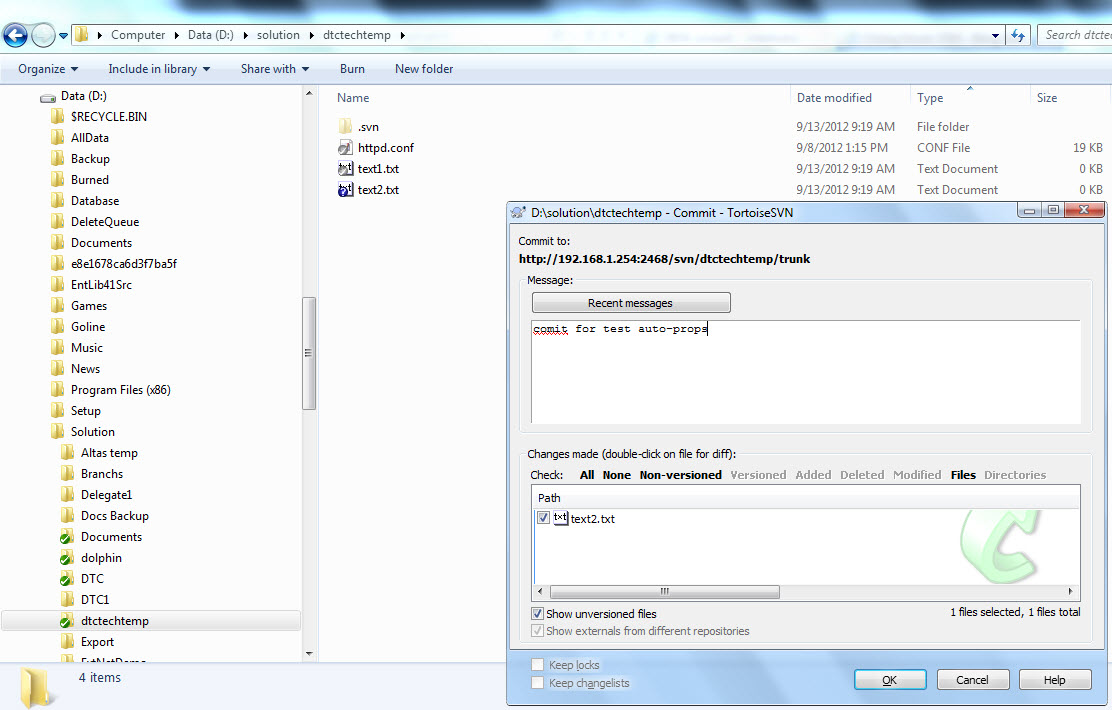Uncheck the text2.txt checkbox in commit list

point(543,518)
